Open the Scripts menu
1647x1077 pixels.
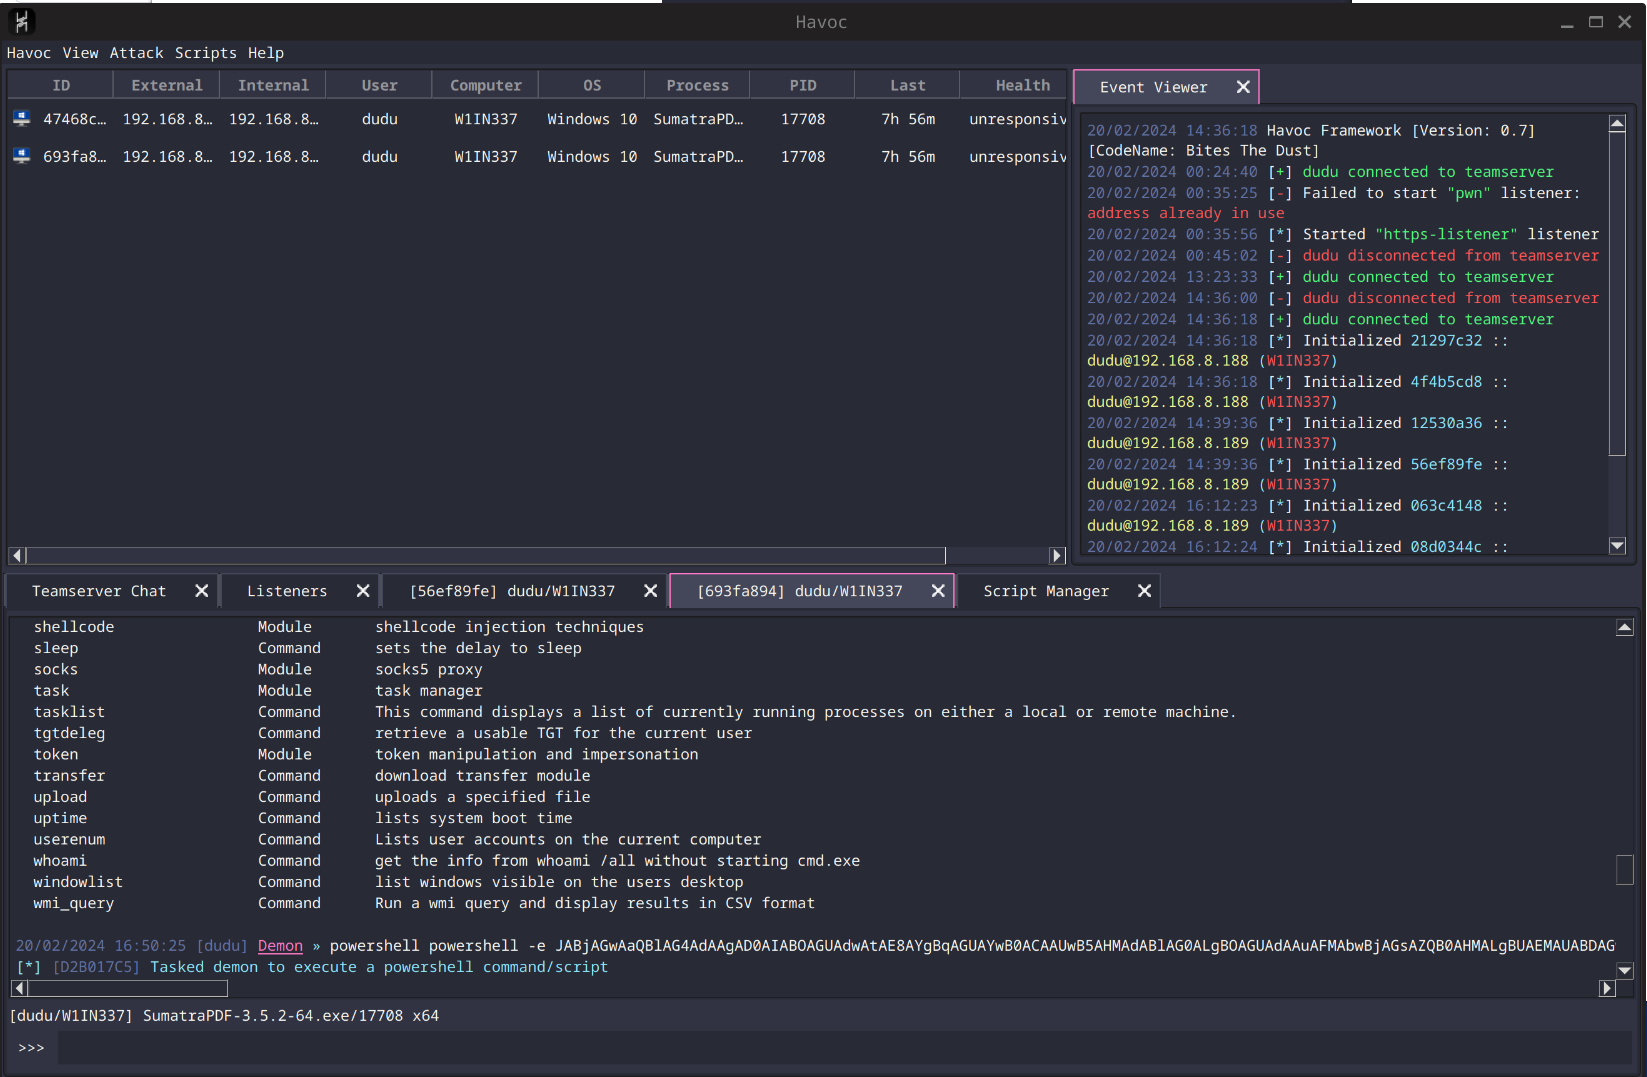206,53
